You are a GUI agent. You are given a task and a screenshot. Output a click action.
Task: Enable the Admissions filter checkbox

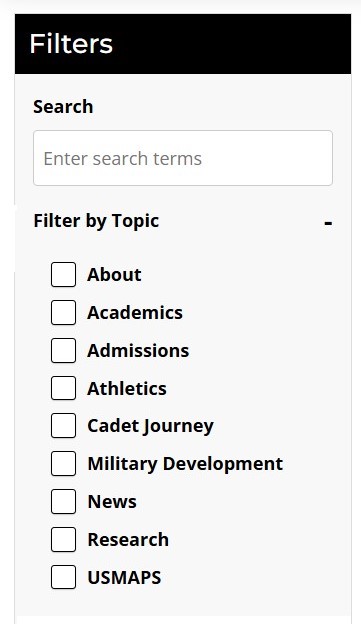63,351
